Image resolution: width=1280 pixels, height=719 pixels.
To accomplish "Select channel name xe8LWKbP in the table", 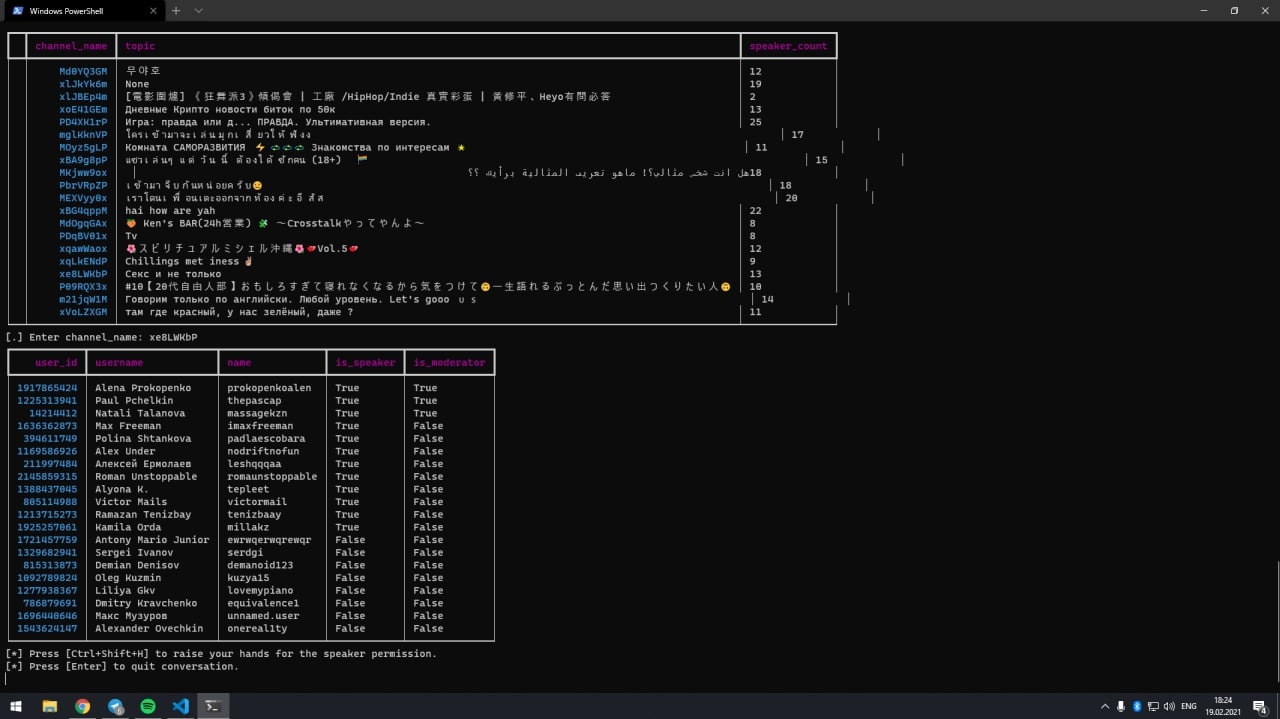I will pos(83,274).
